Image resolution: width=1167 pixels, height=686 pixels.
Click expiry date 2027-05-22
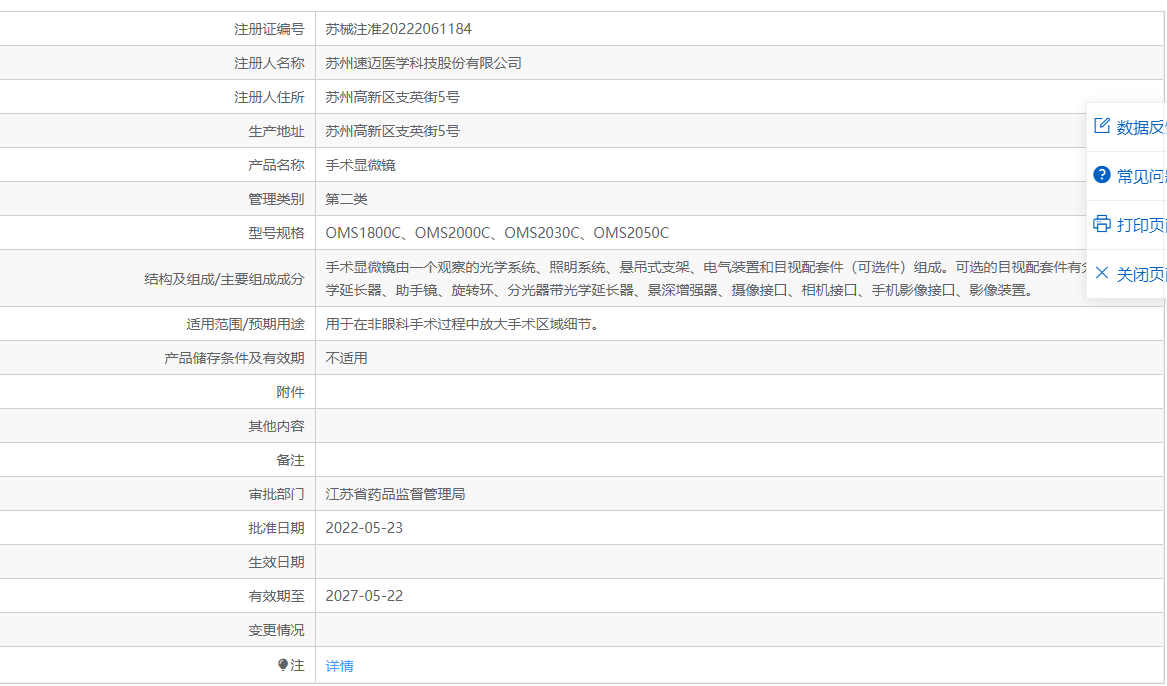[x=364, y=596]
